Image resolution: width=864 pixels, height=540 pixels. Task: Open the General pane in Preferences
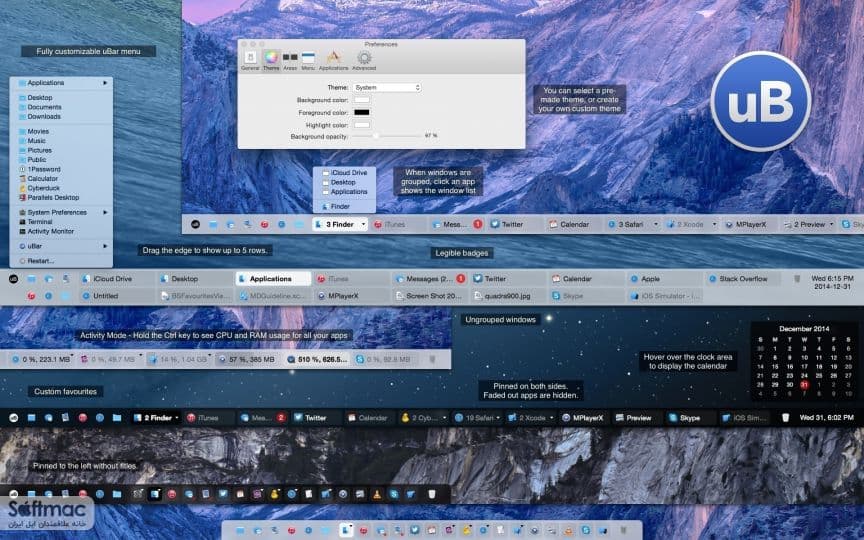point(250,61)
